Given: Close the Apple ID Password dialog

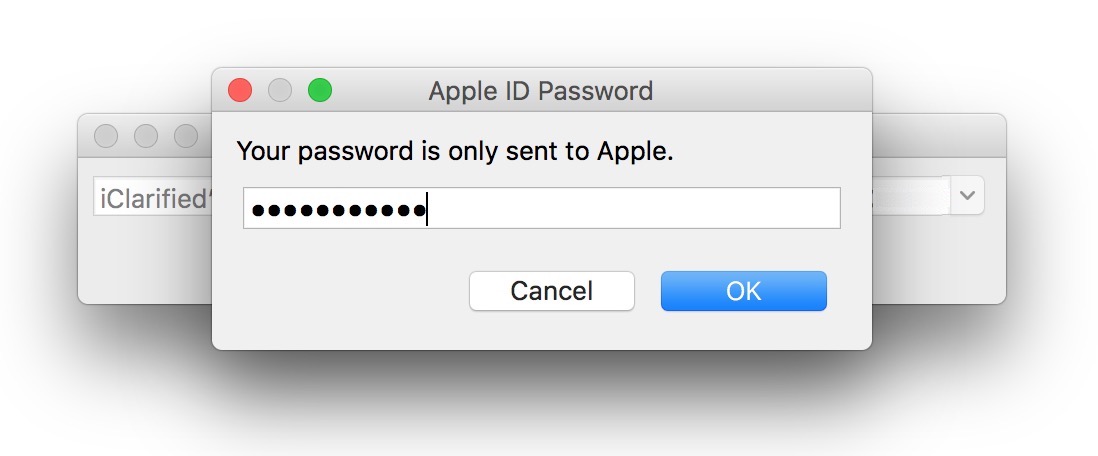Looking at the screenshot, I should click(x=240, y=91).
